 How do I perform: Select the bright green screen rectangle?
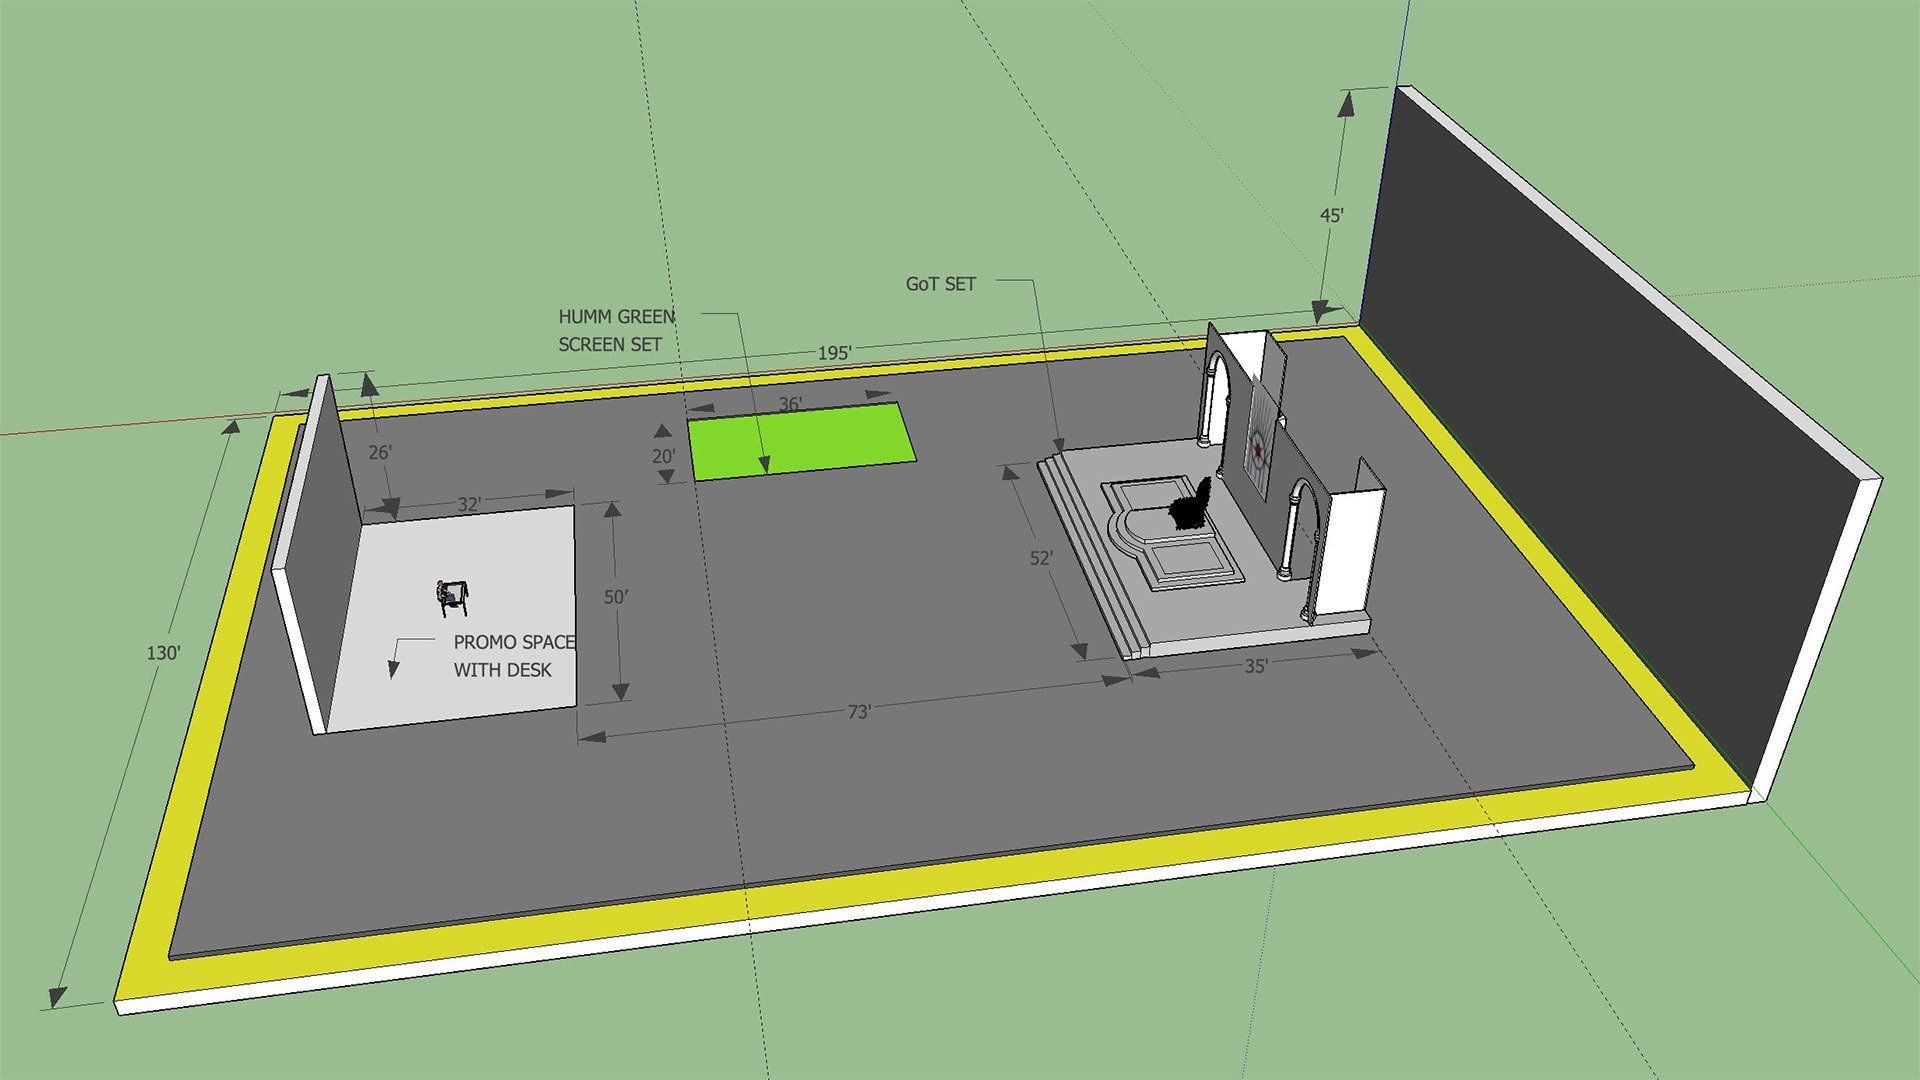(802, 440)
